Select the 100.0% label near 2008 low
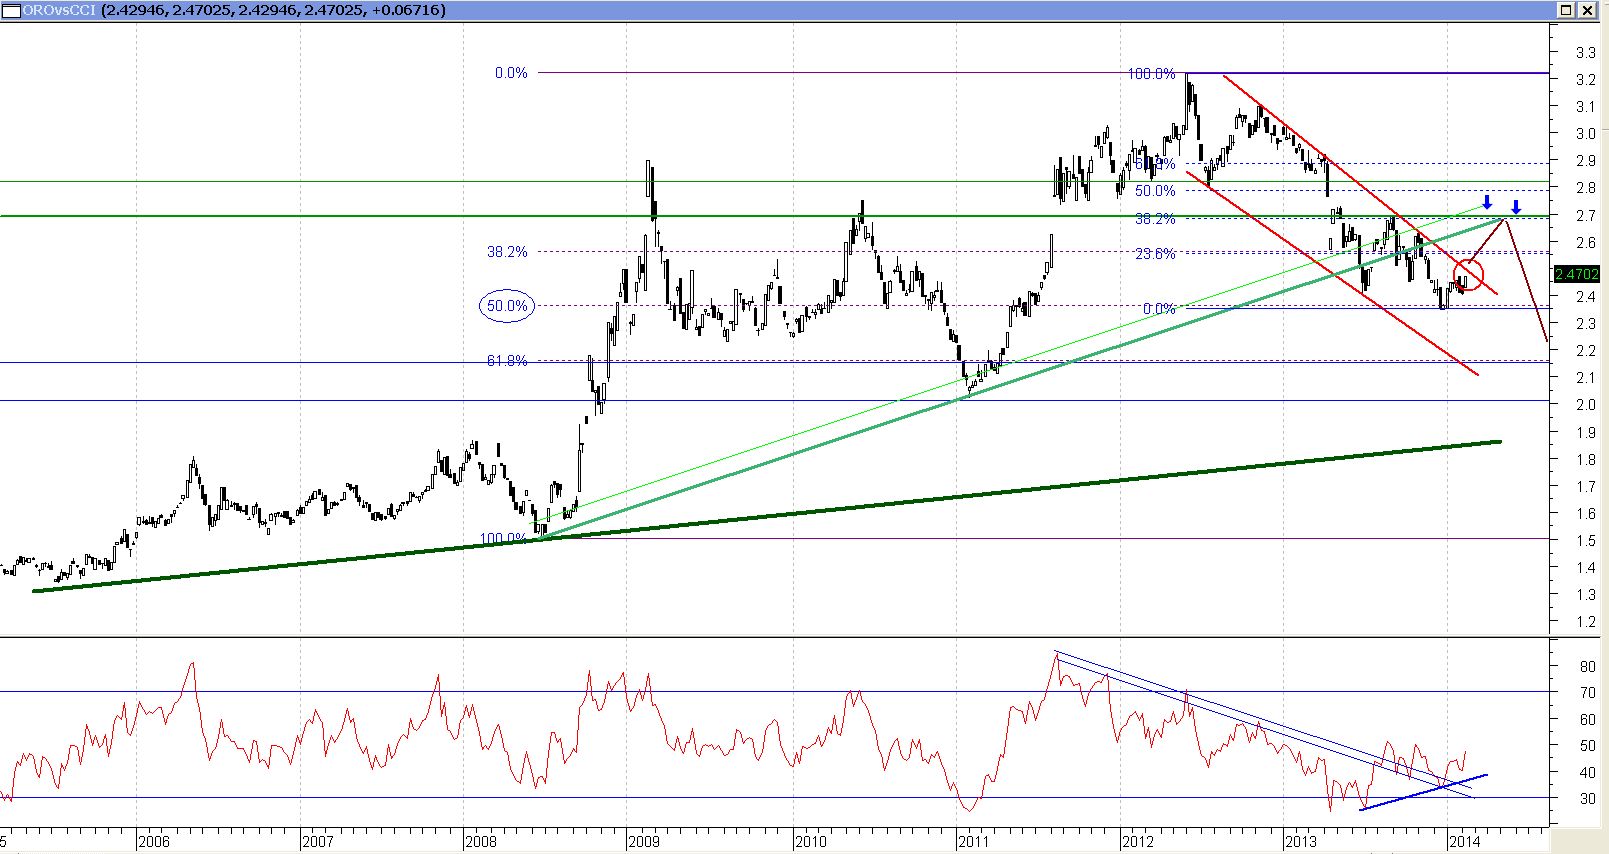This screenshot has width=1609, height=854. 503,538
